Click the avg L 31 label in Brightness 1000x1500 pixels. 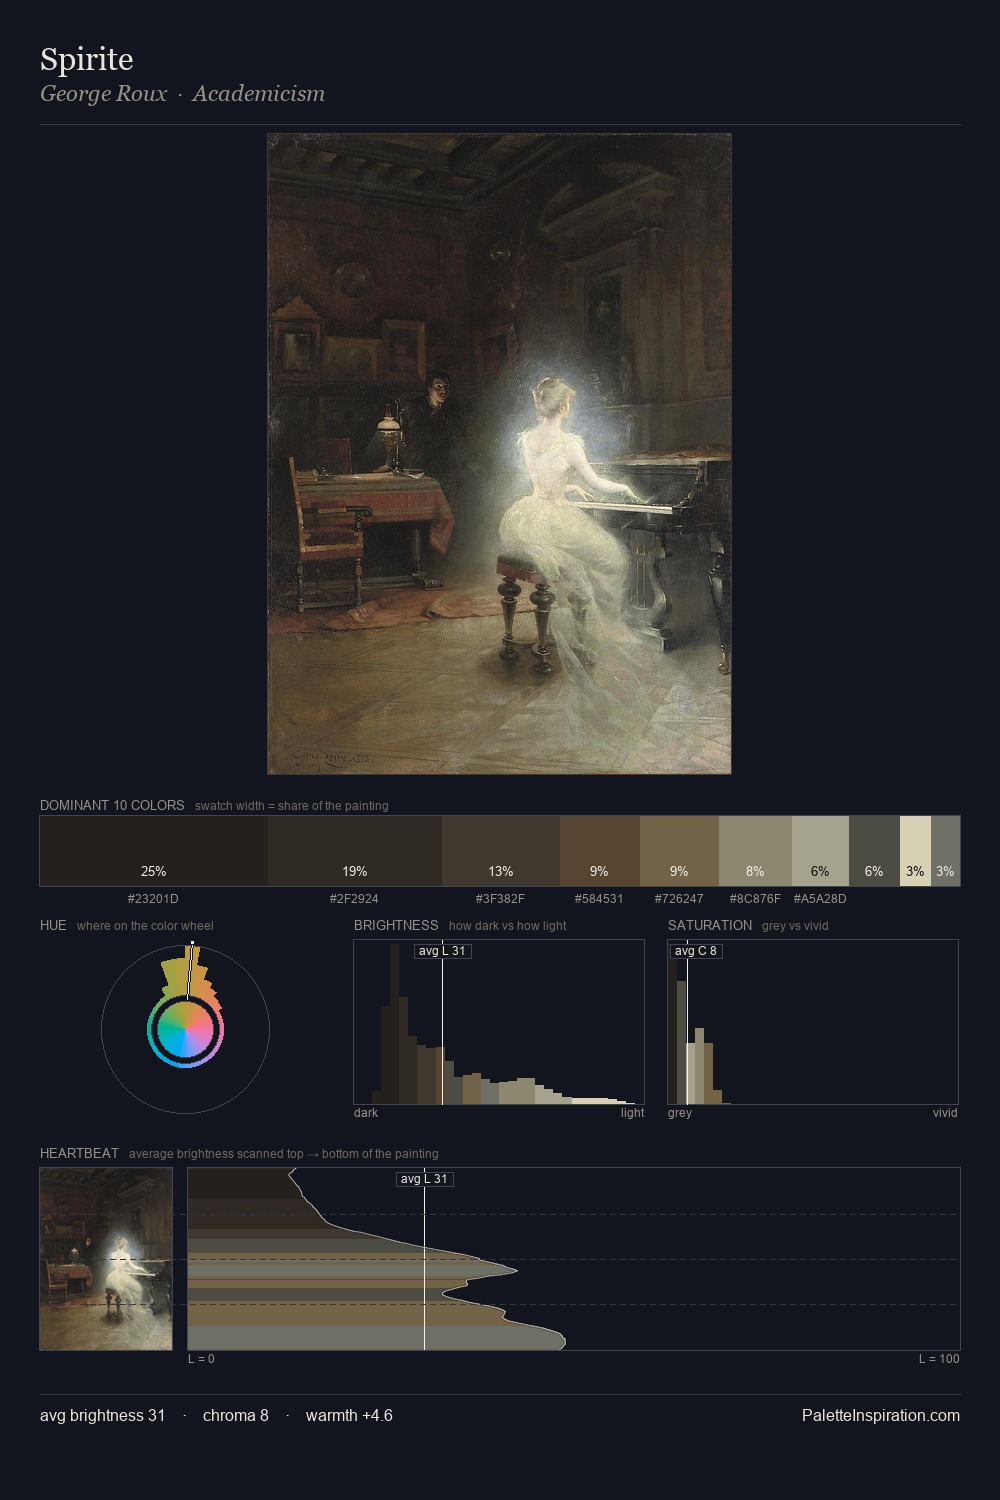click(442, 951)
